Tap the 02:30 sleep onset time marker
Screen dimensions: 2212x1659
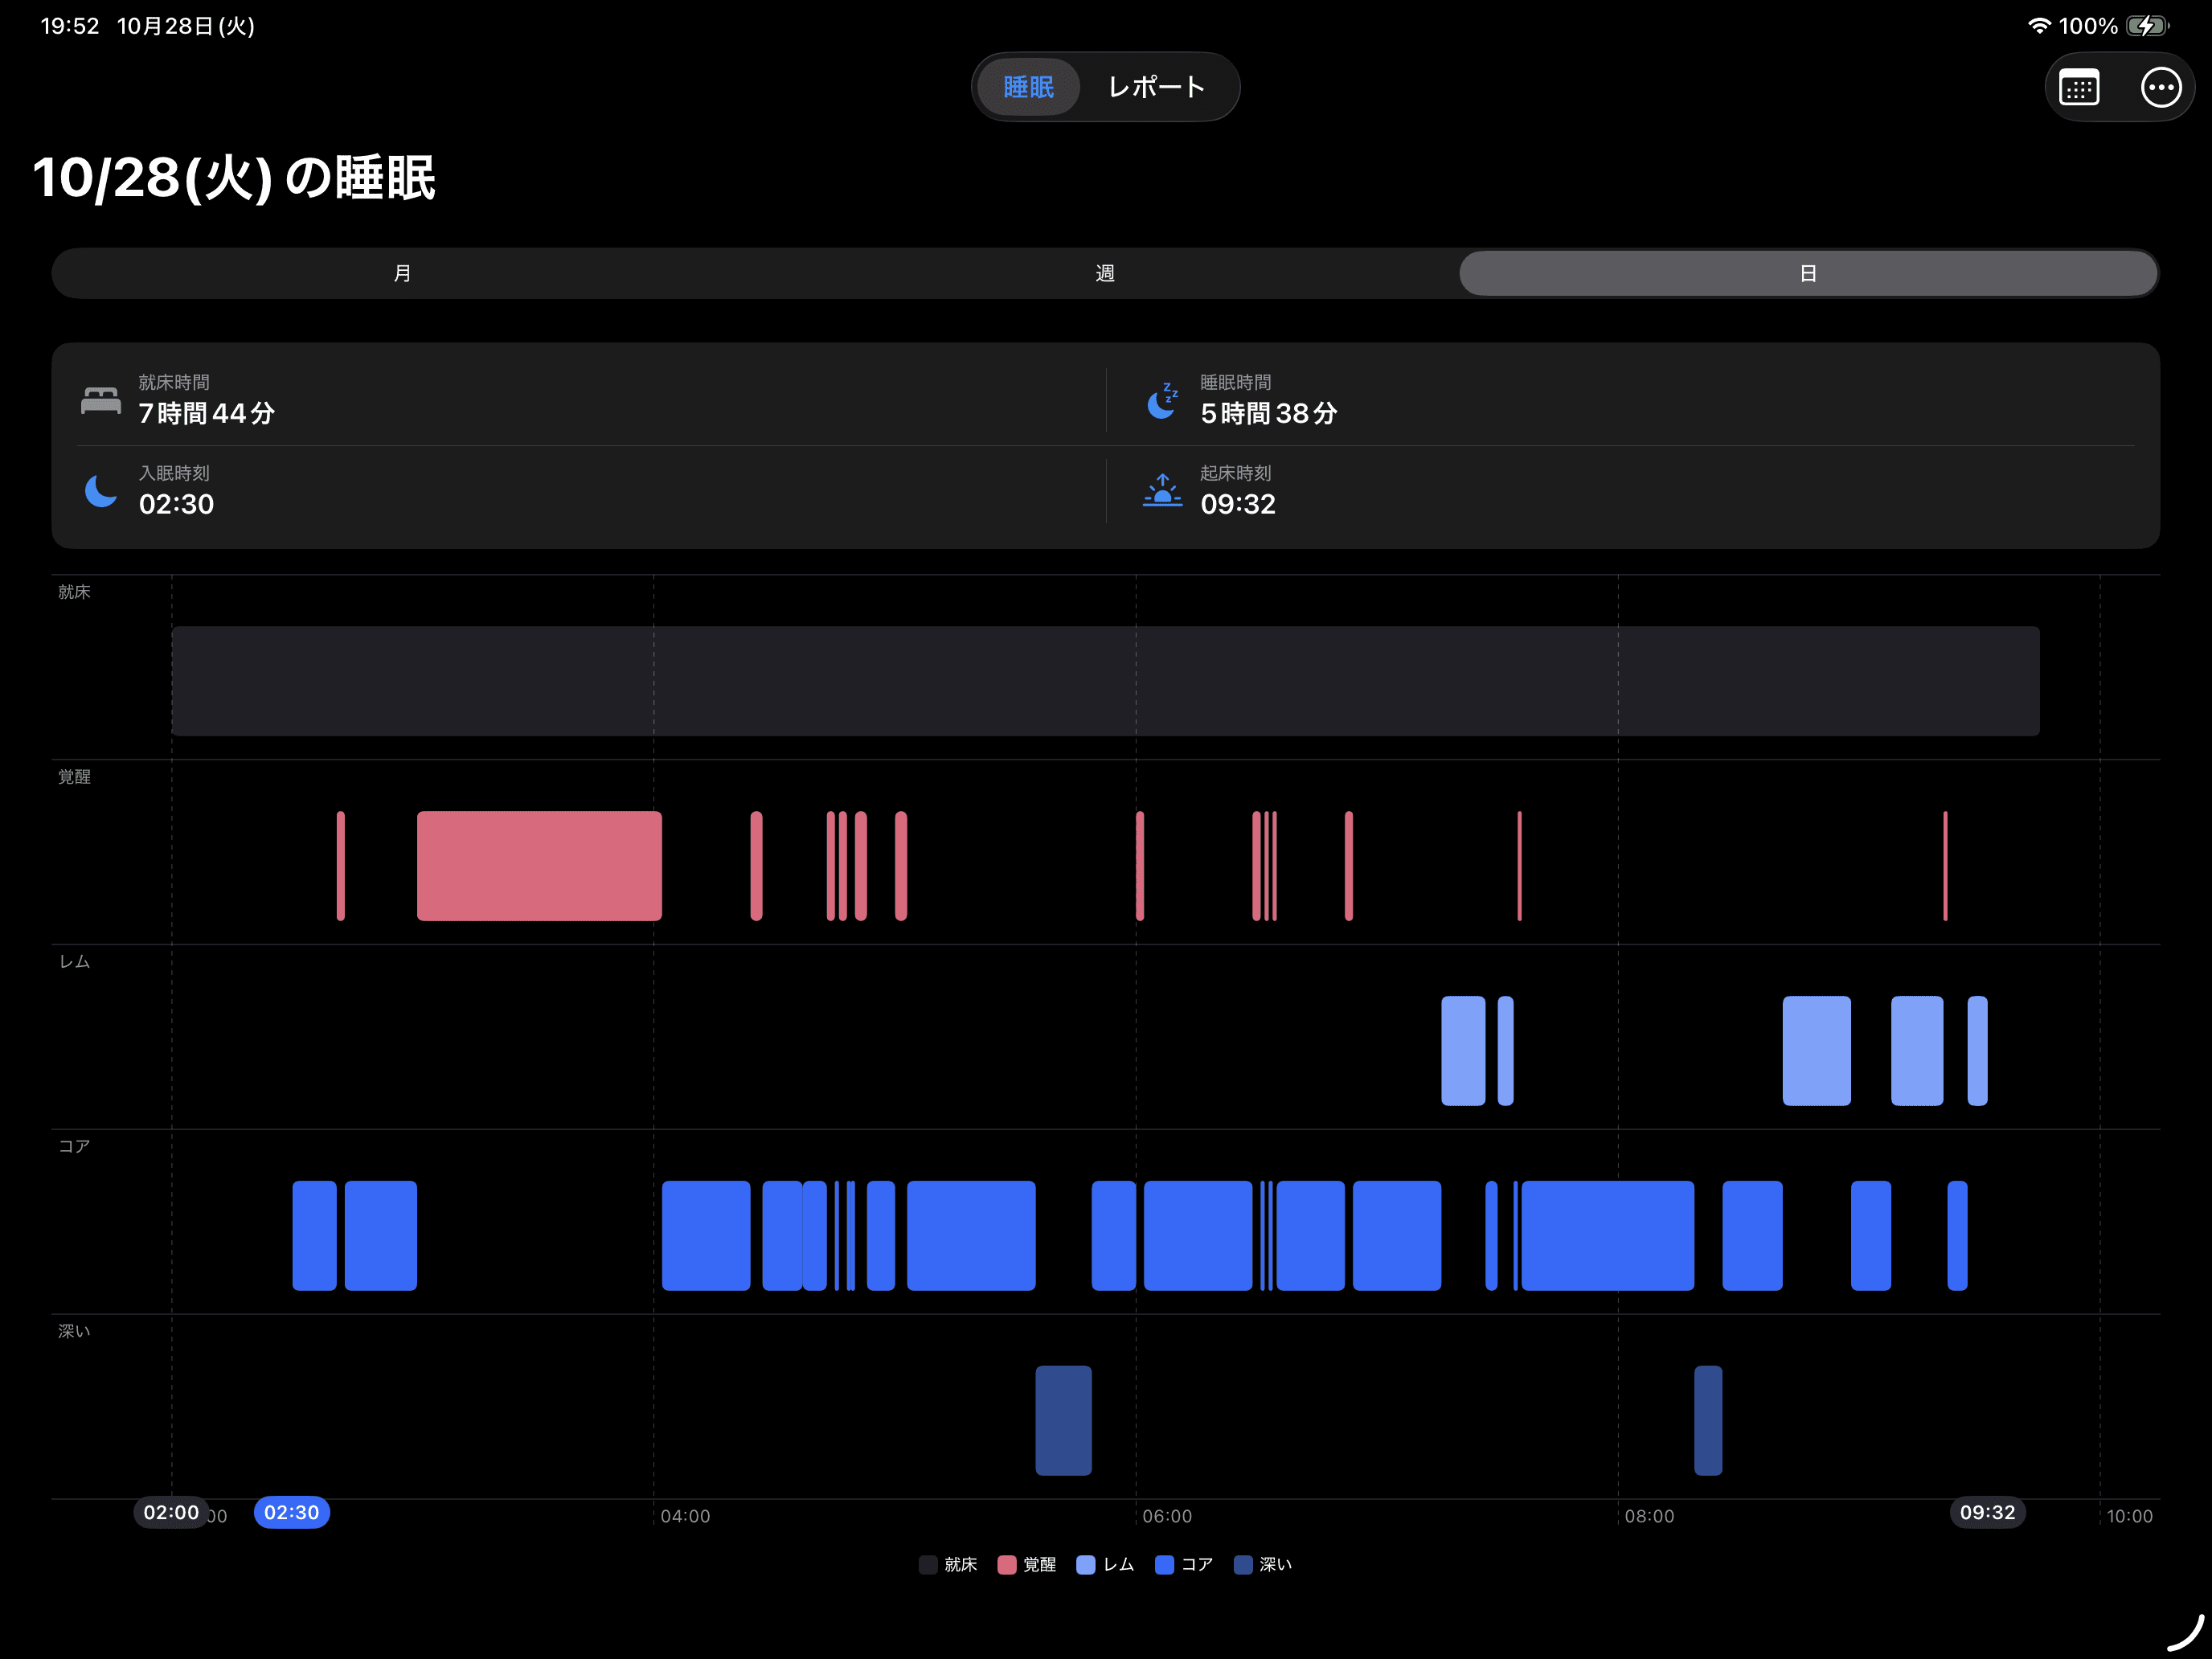[x=292, y=1512]
